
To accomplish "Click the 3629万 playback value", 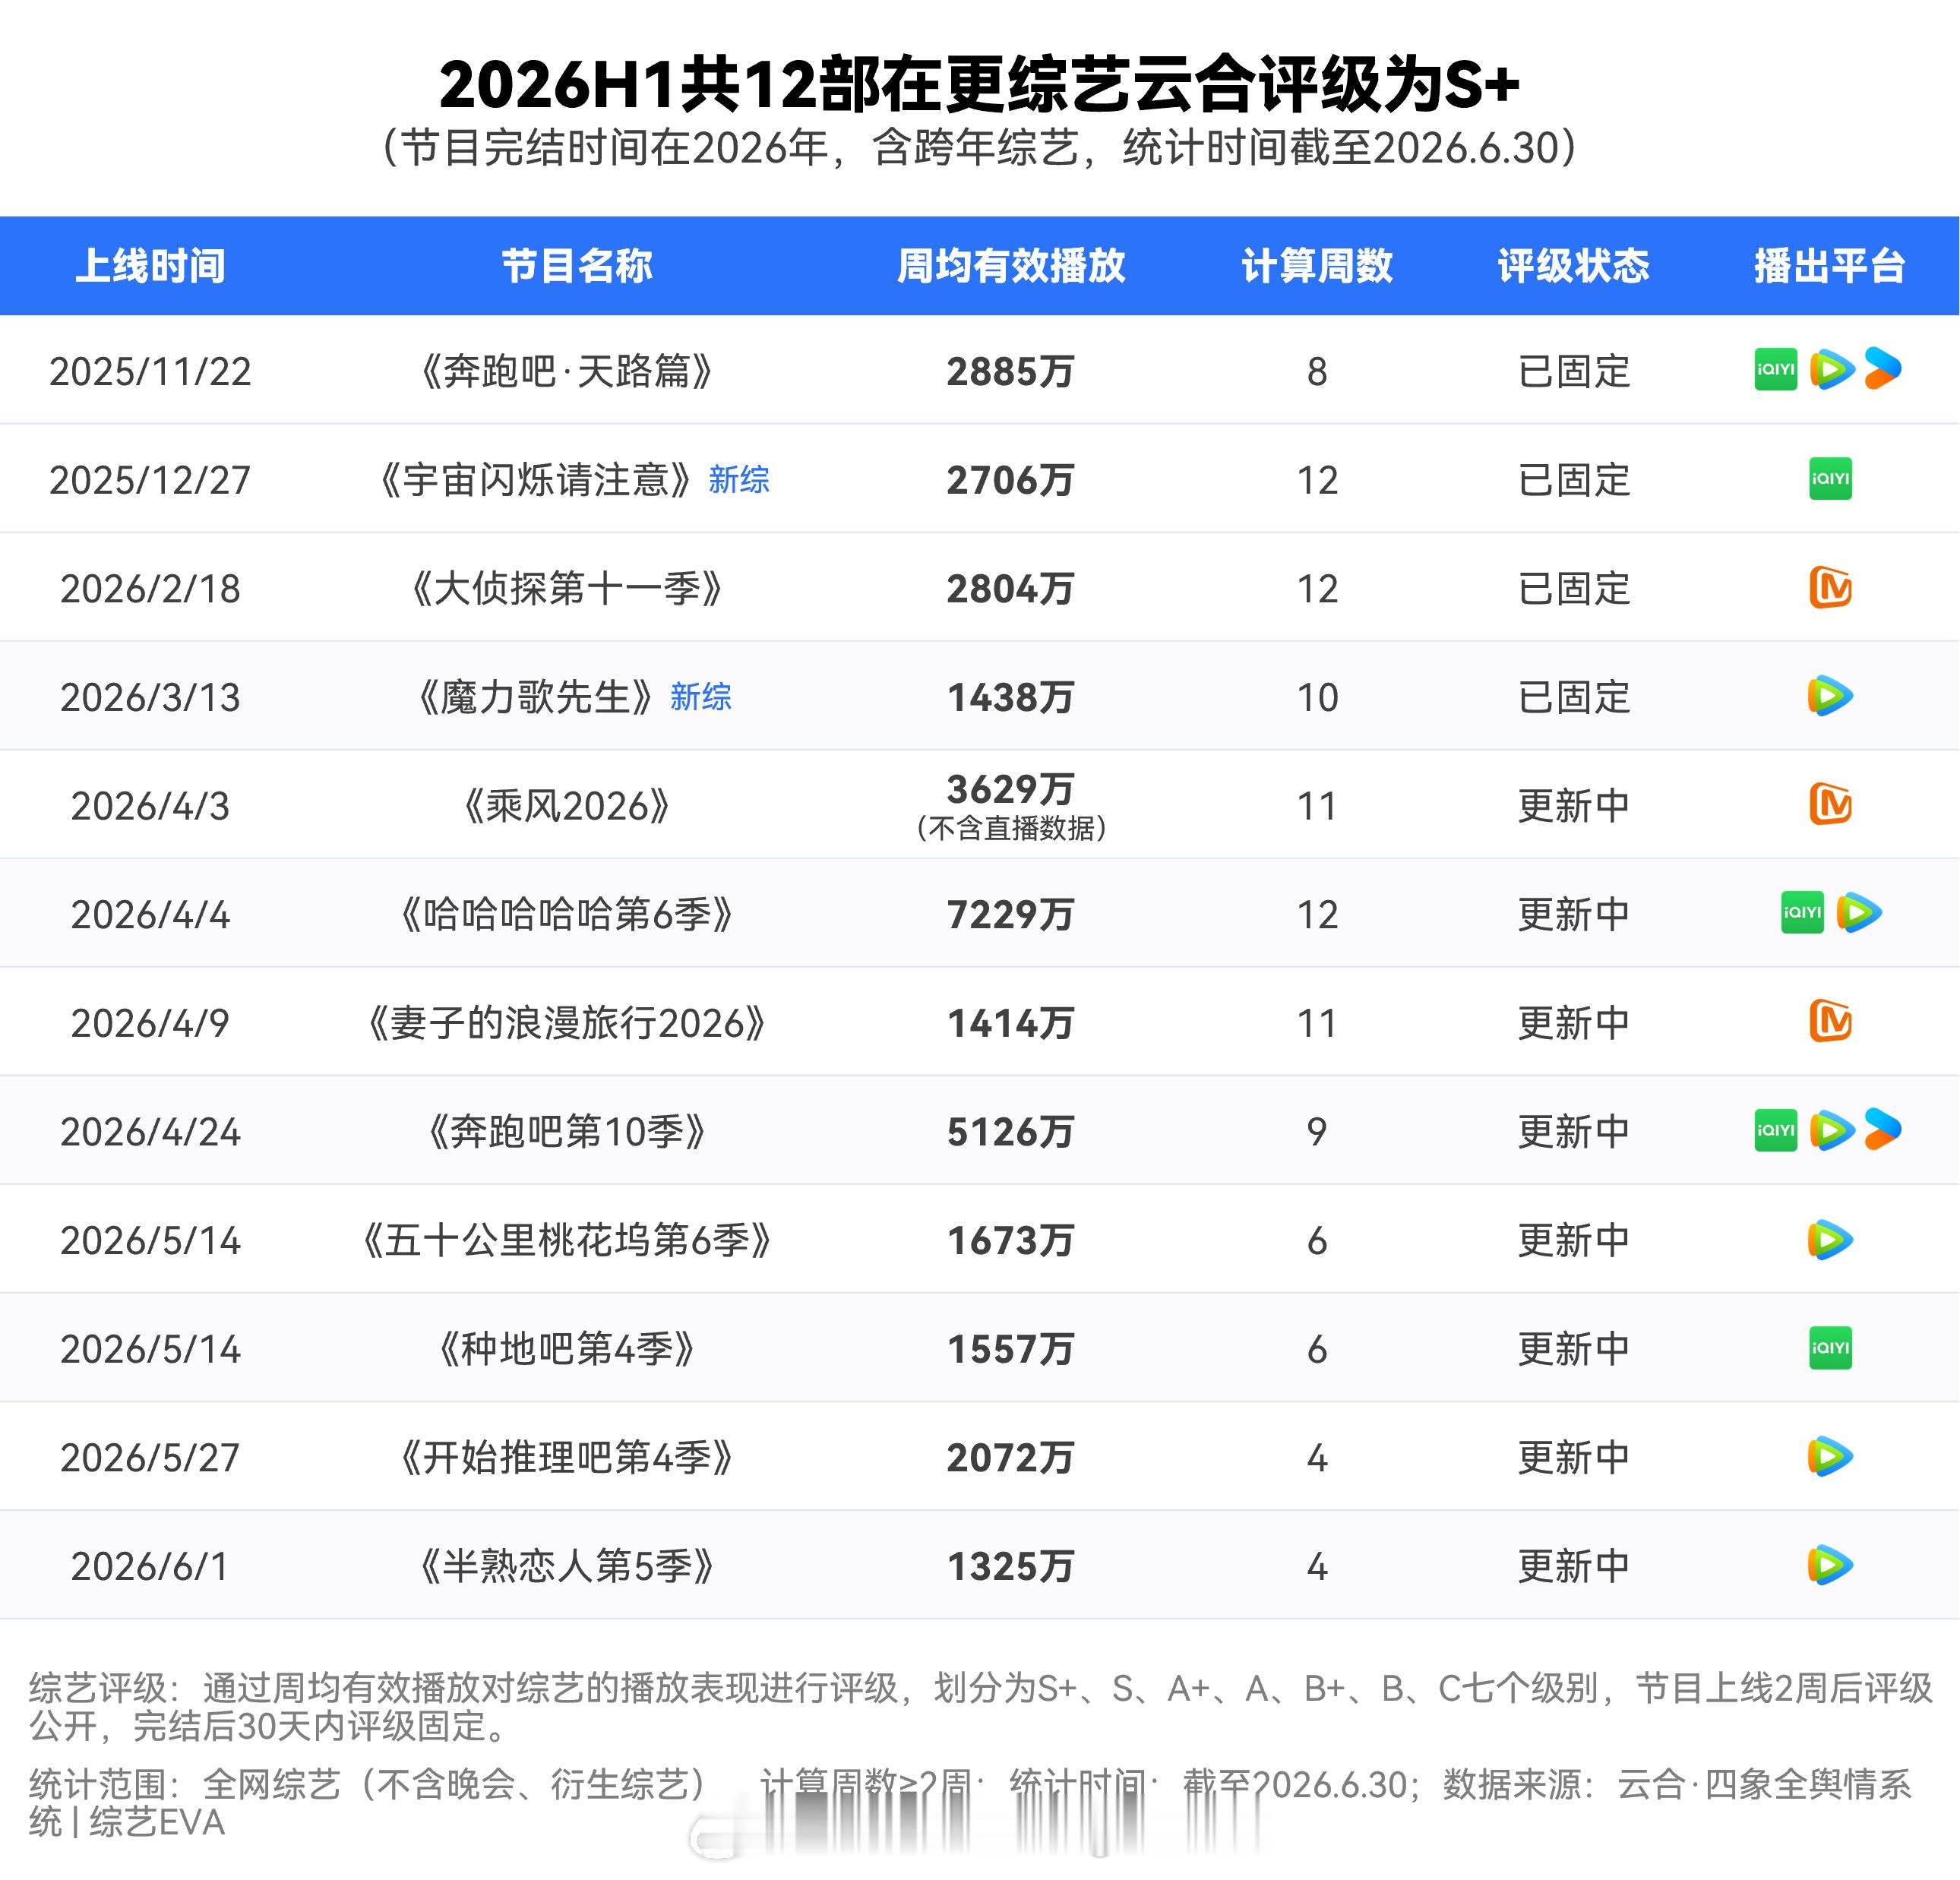I will point(1011,790).
